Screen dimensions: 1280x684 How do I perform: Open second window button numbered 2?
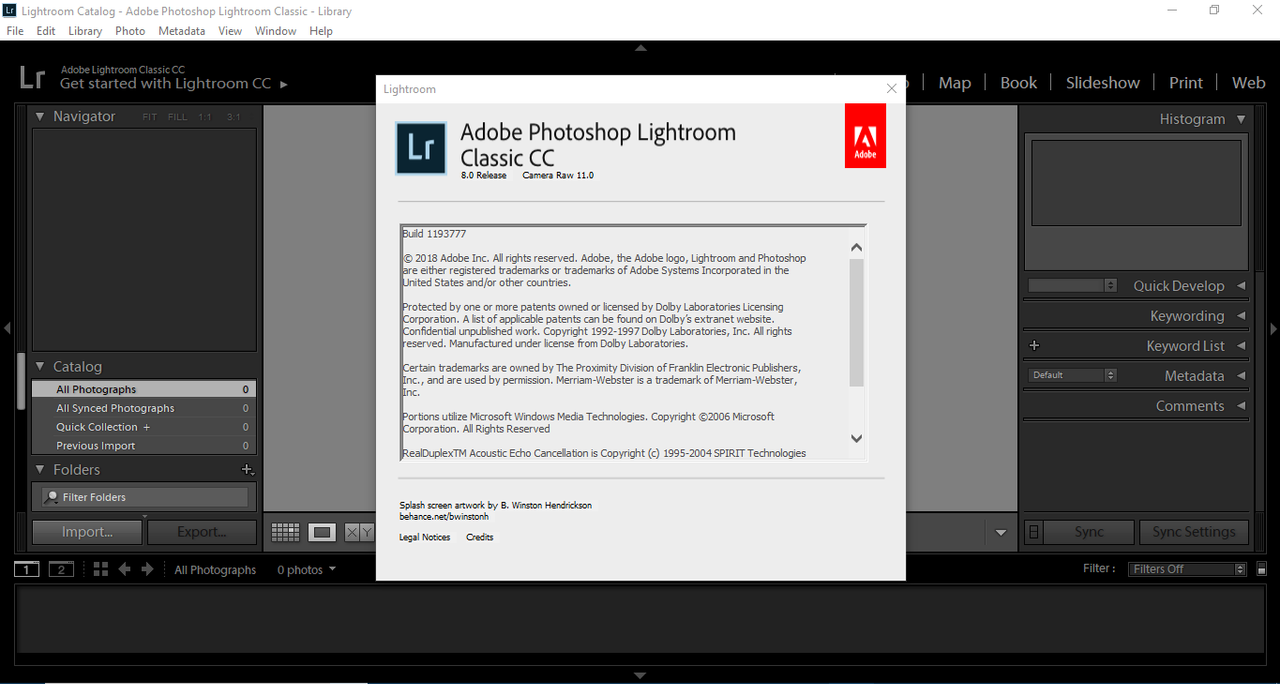62,569
